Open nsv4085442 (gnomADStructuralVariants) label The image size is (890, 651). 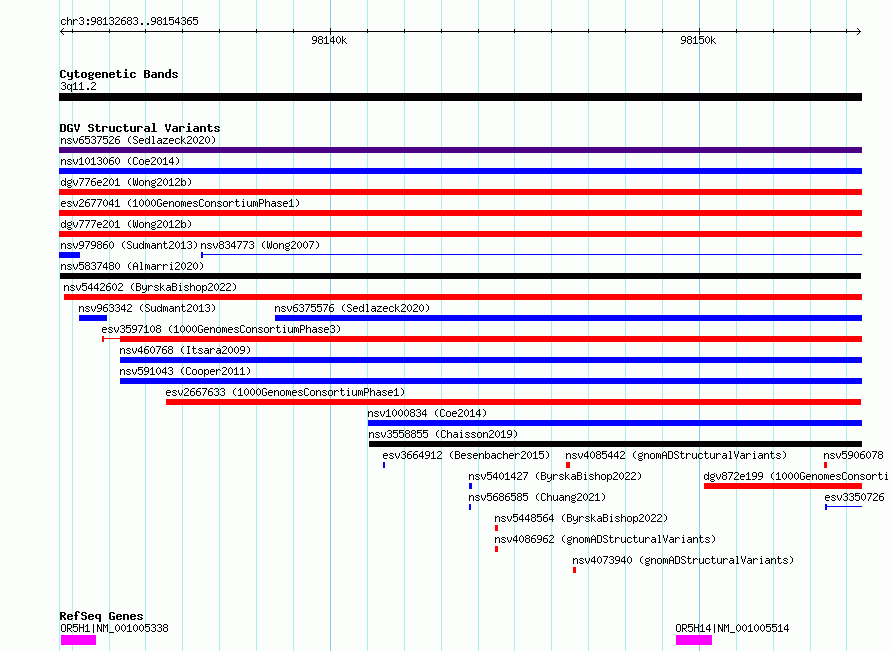[x=676, y=455]
